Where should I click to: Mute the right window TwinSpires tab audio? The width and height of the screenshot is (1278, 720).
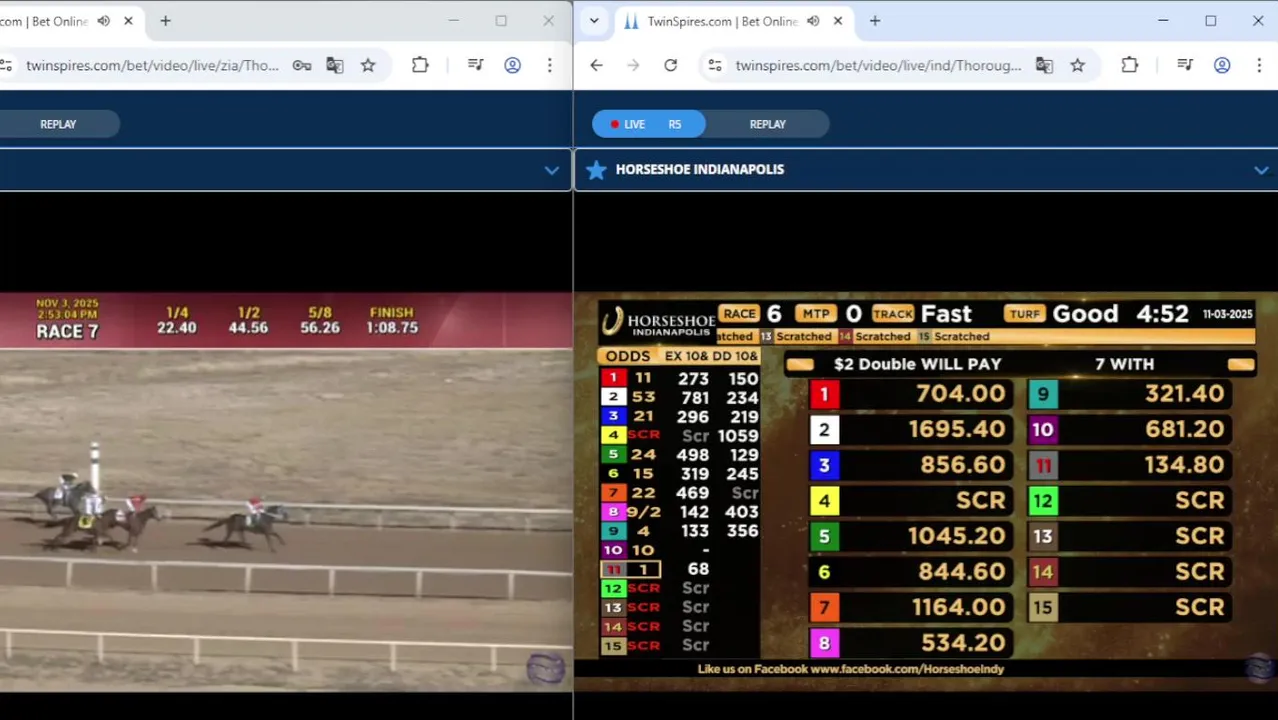coord(813,21)
